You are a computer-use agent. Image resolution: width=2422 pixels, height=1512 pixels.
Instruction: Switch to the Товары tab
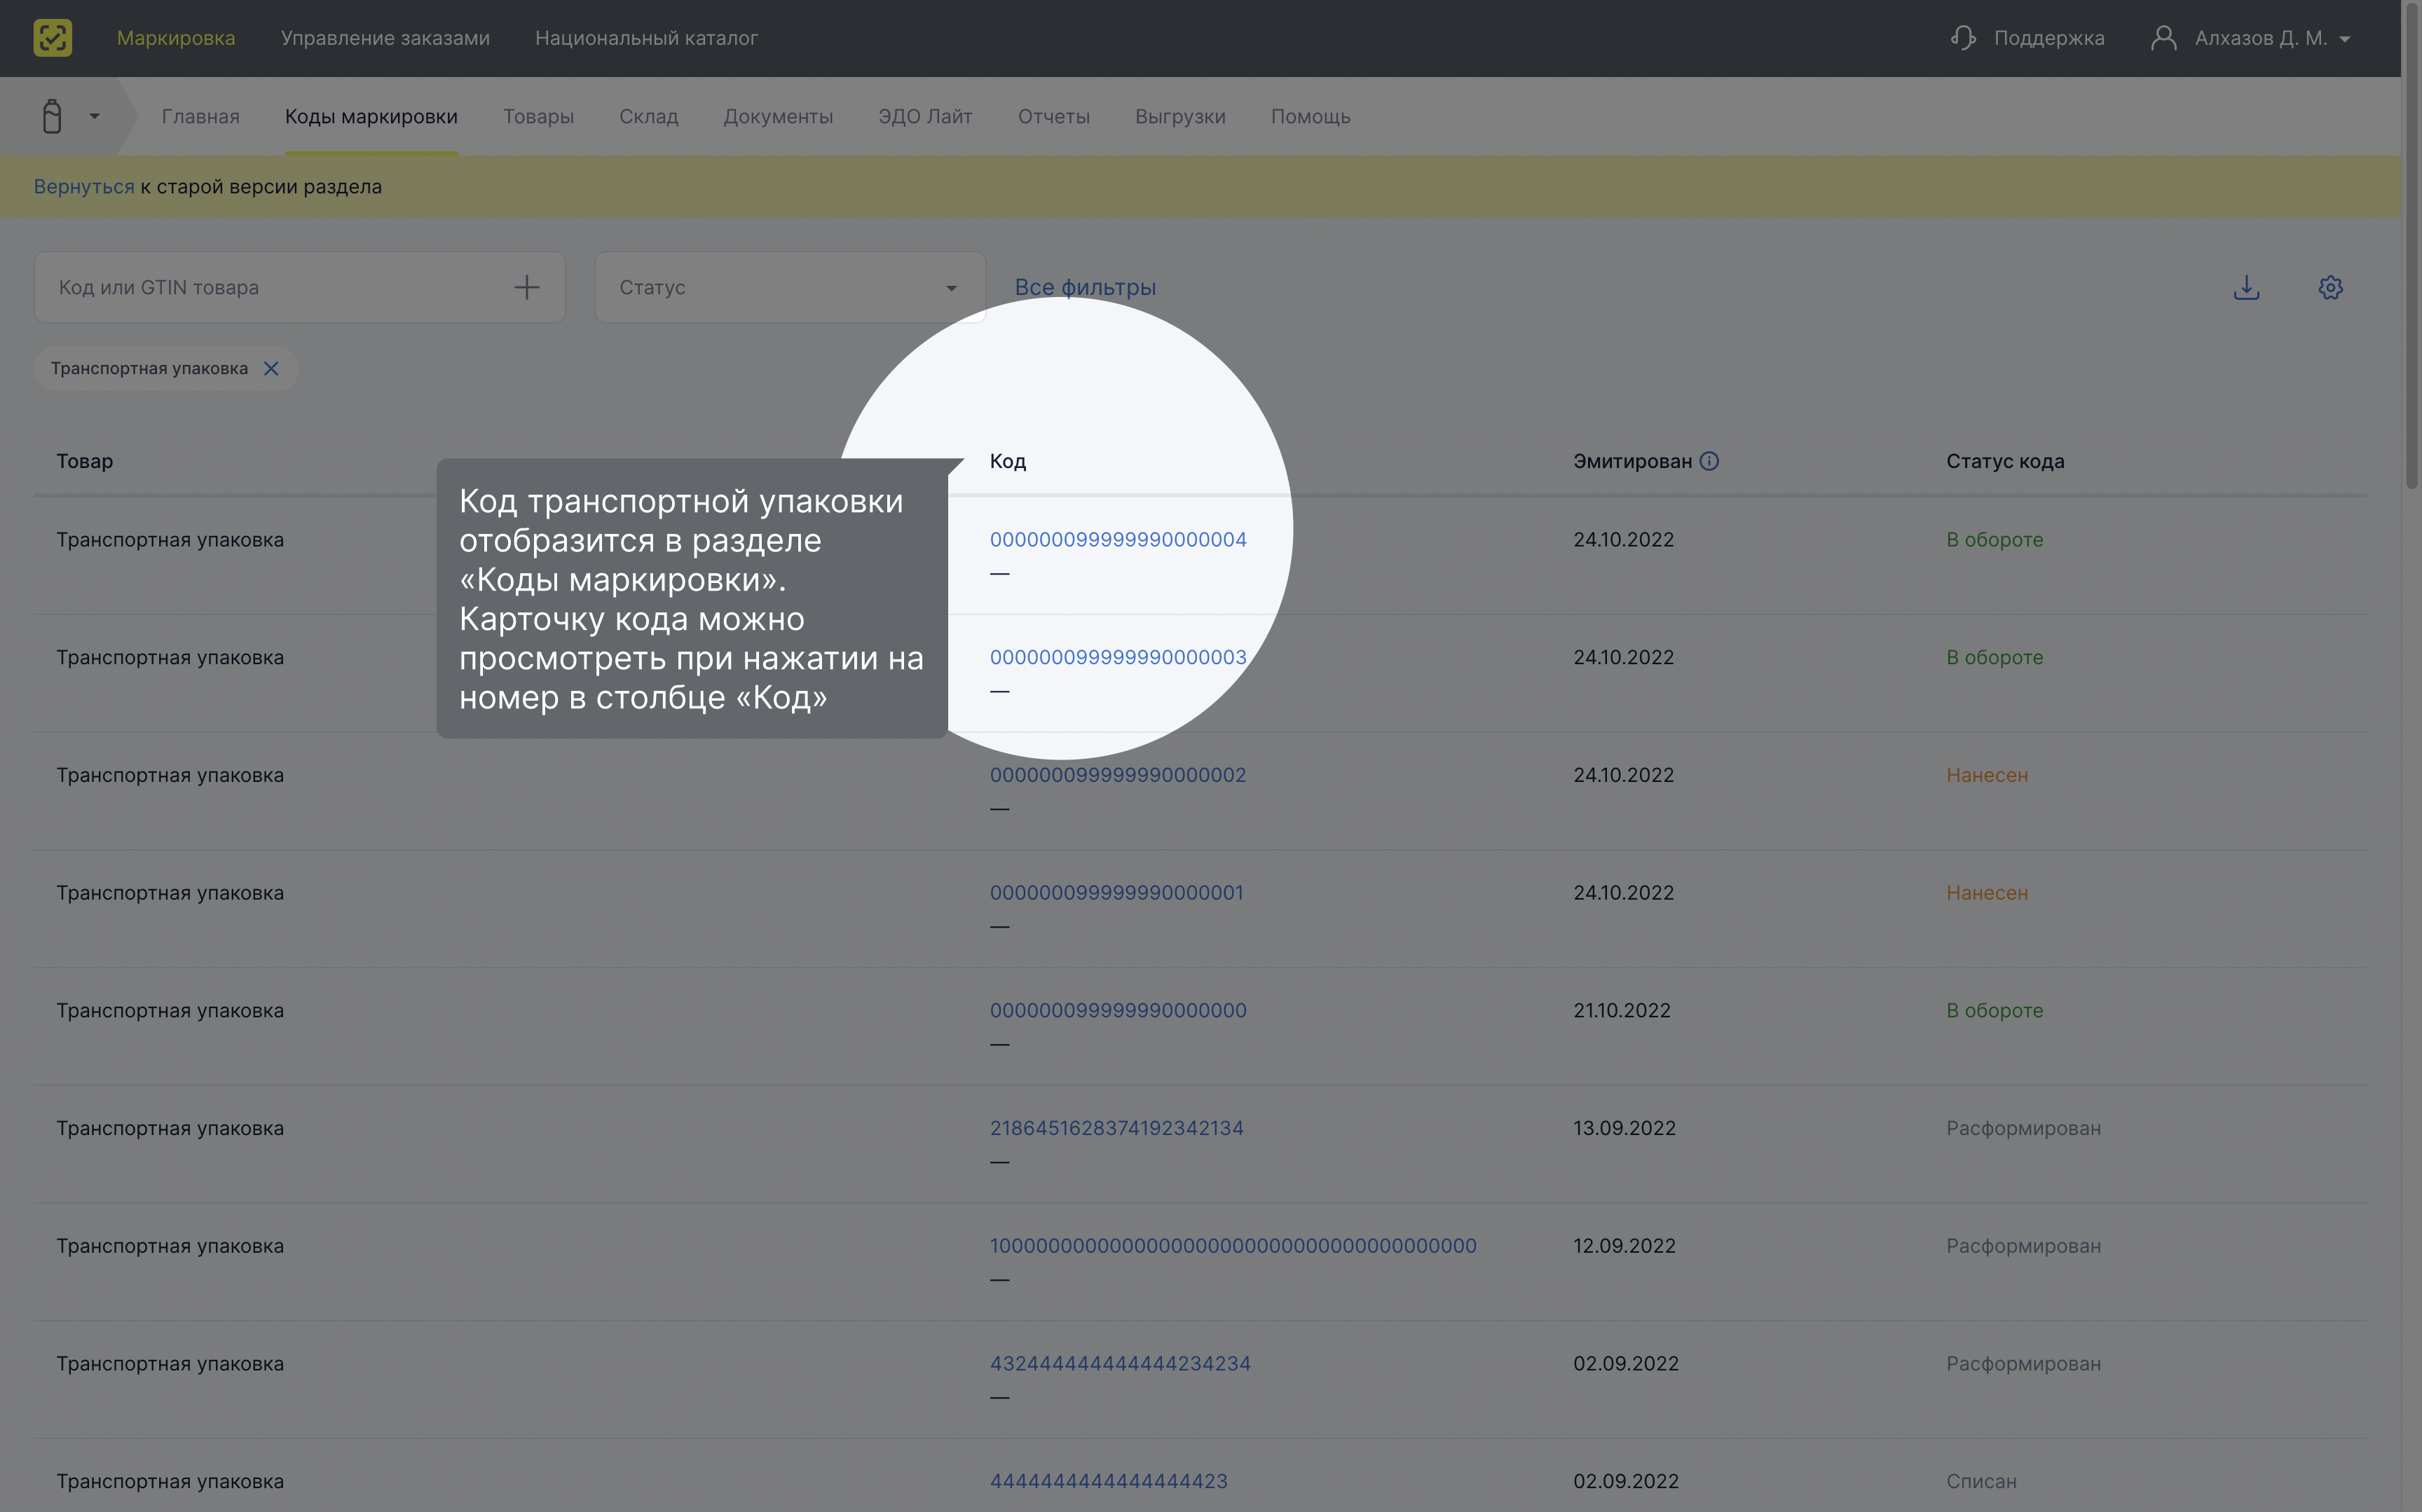538,117
